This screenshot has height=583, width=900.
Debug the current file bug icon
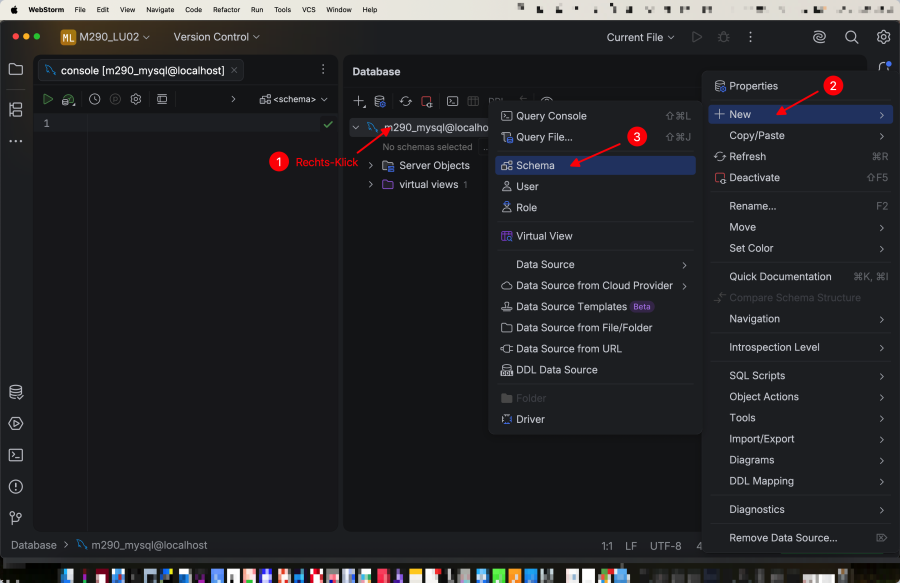(x=723, y=37)
